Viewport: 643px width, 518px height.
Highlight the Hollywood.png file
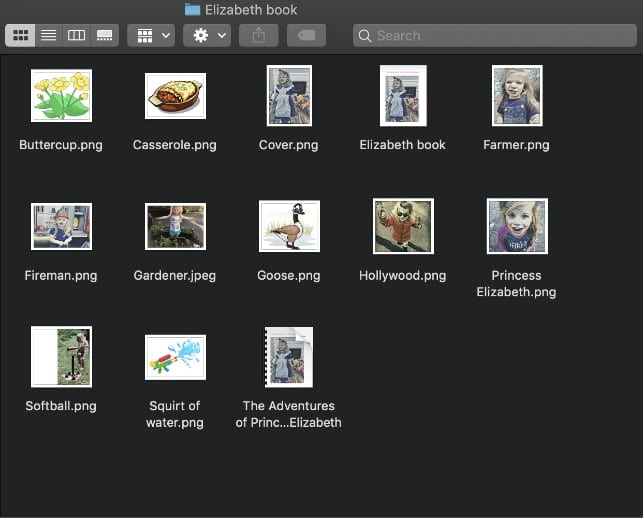[x=403, y=226]
